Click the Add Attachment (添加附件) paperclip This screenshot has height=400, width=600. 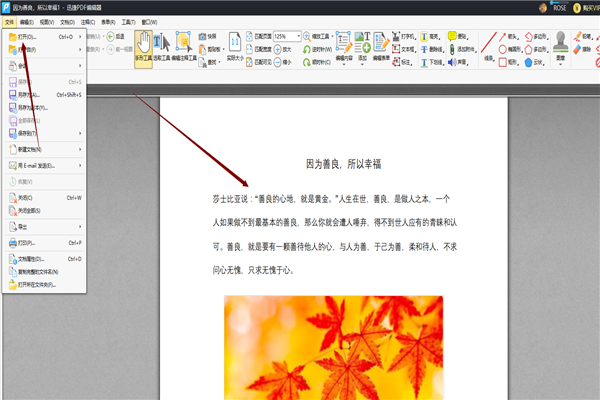click(x=452, y=49)
